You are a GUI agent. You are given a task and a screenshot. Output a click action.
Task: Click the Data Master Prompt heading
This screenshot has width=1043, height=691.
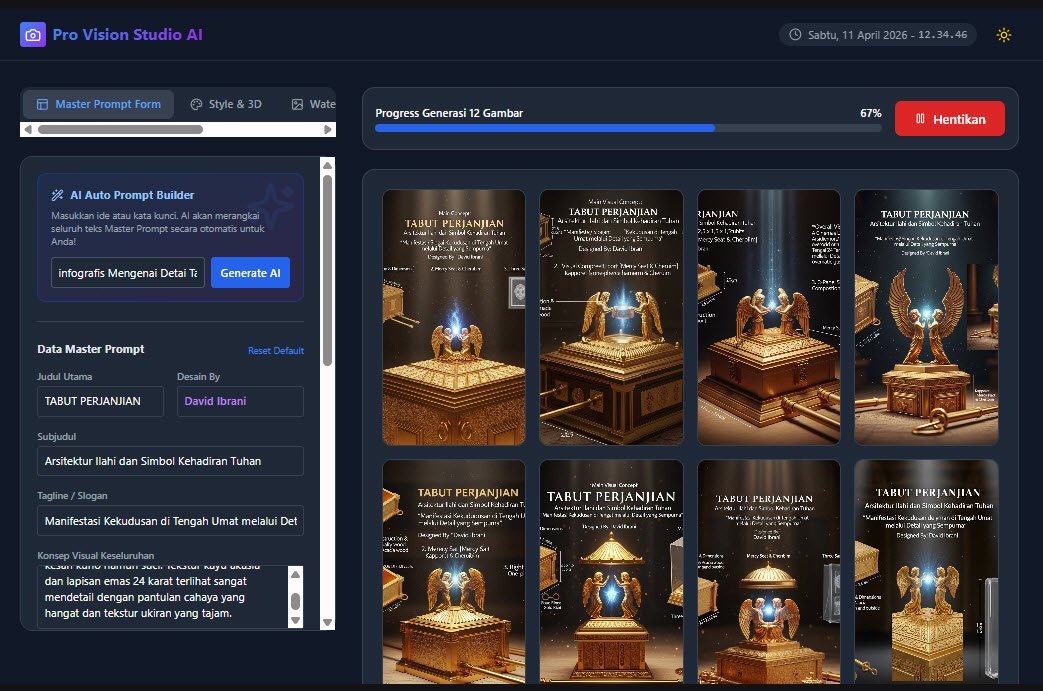click(90, 349)
